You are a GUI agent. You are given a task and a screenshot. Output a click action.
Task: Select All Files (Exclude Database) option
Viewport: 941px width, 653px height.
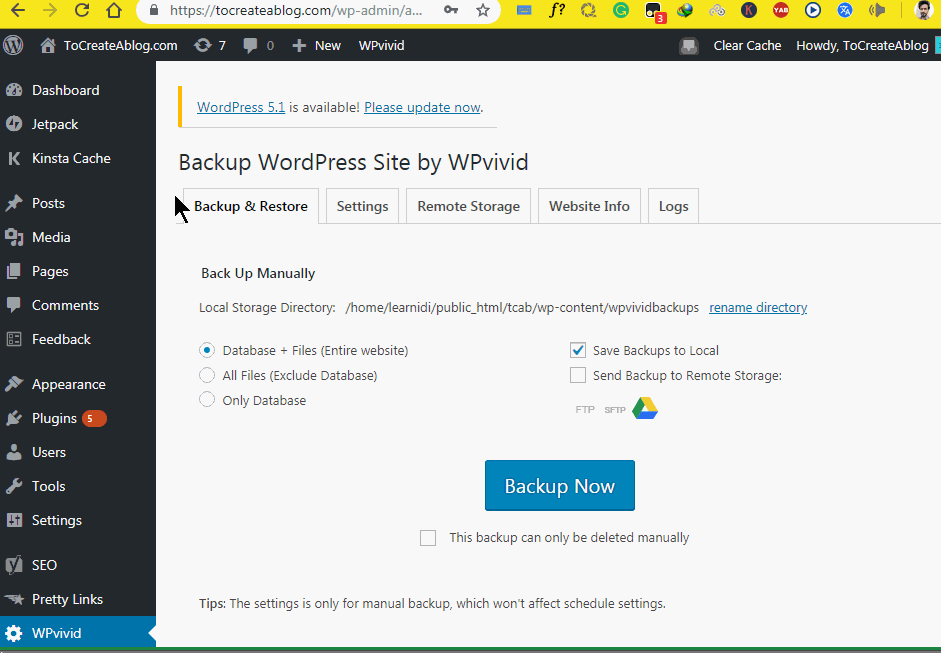207,376
